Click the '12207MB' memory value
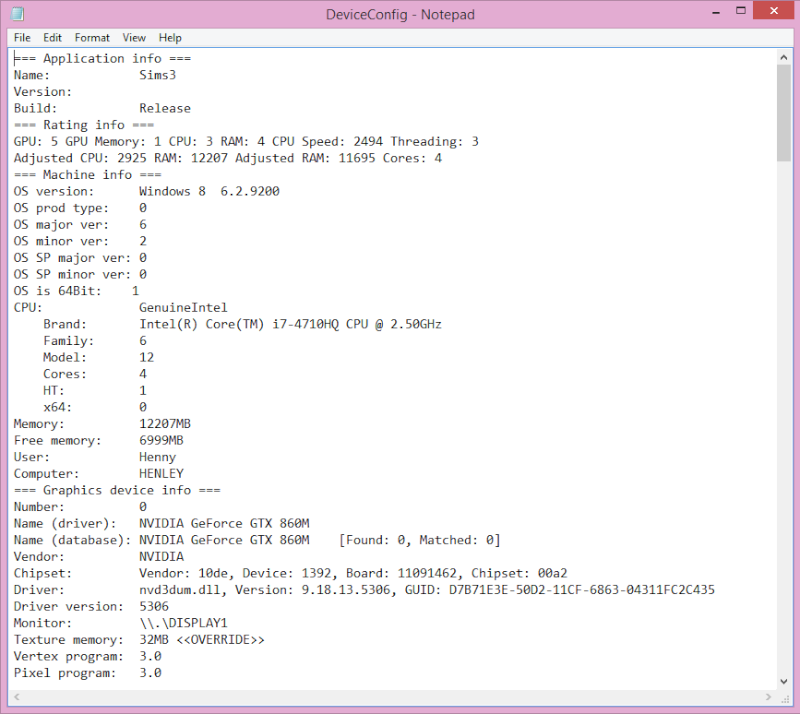 [x=165, y=424]
